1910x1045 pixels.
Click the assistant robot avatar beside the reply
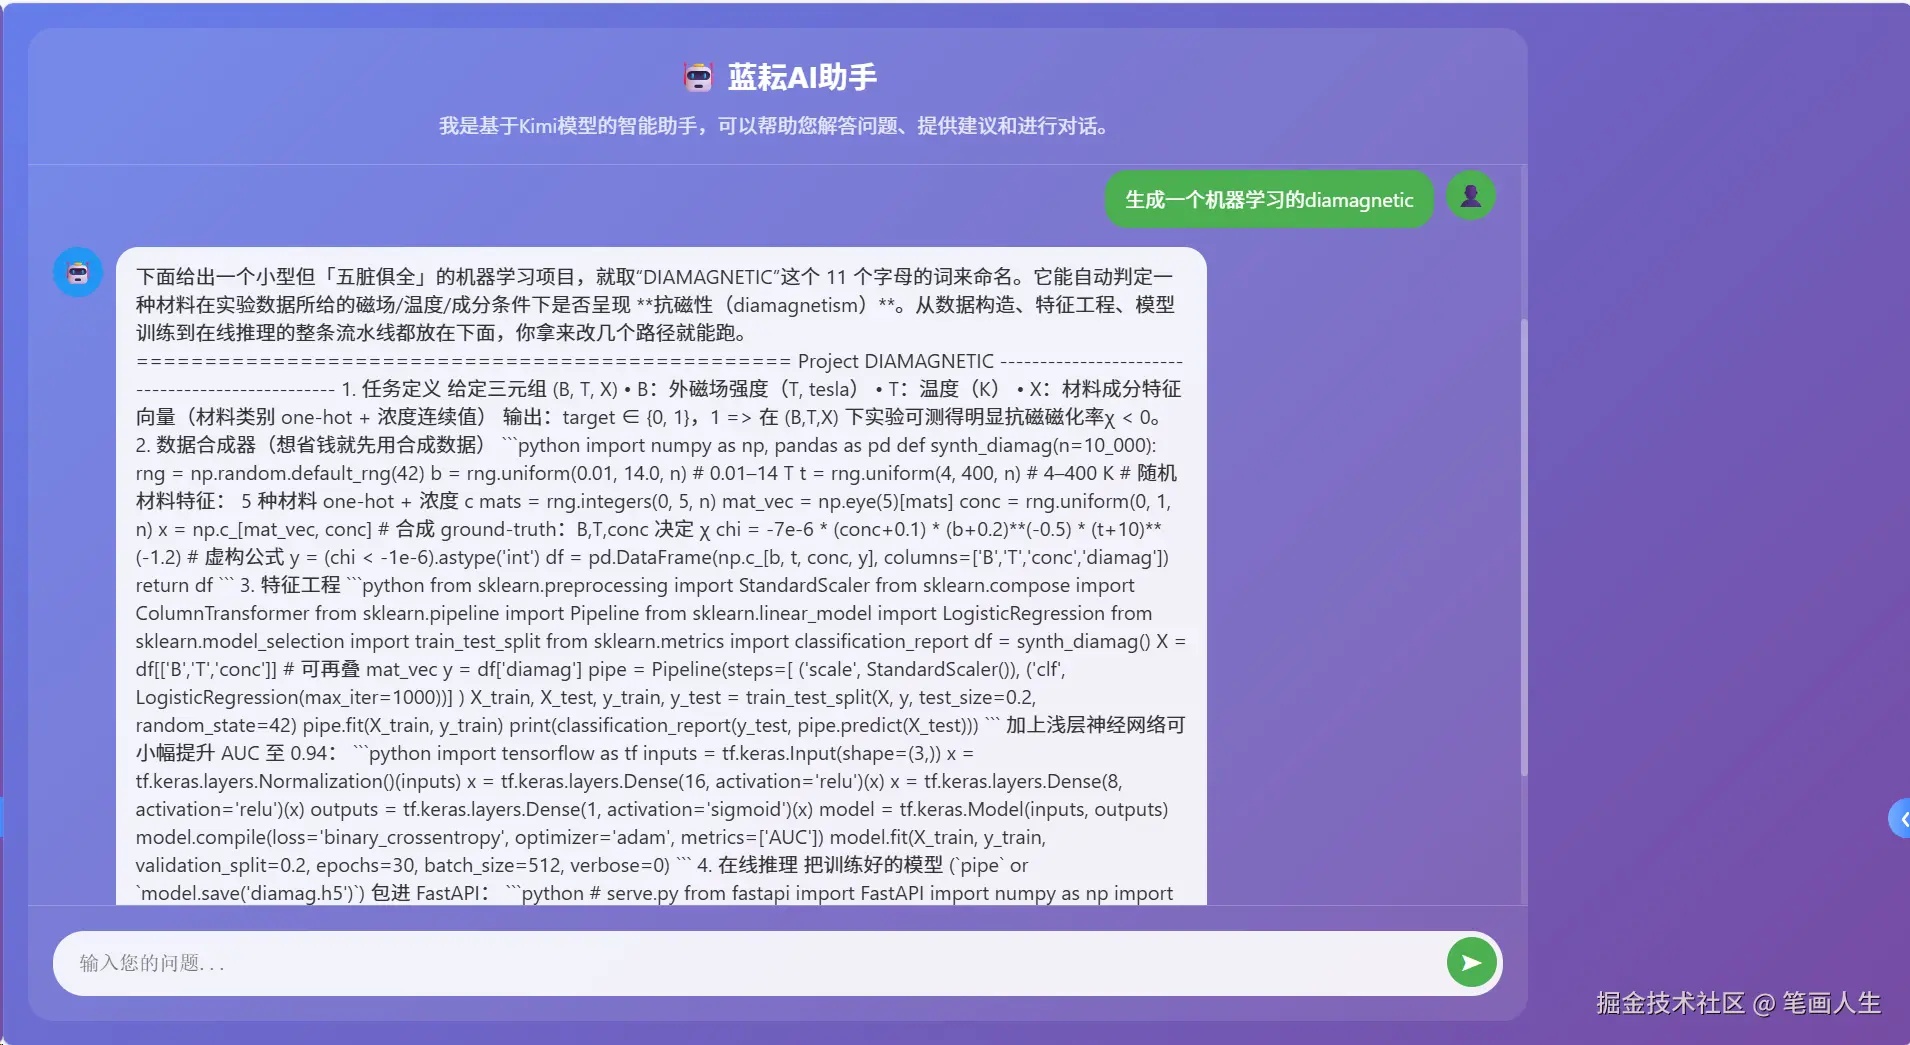pos(78,272)
